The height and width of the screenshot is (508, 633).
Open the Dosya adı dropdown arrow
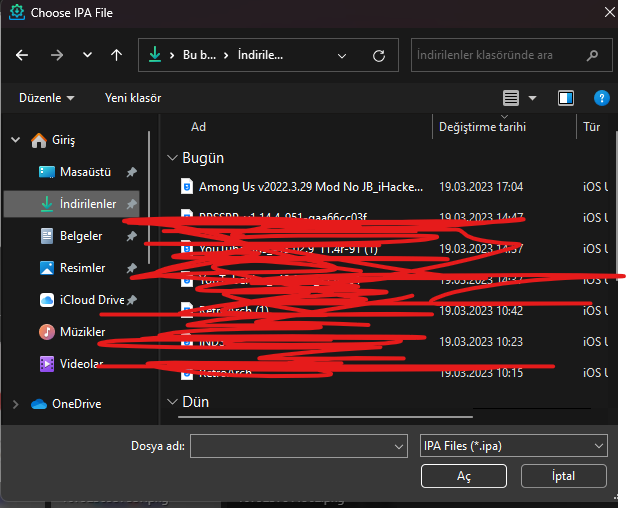coord(399,446)
